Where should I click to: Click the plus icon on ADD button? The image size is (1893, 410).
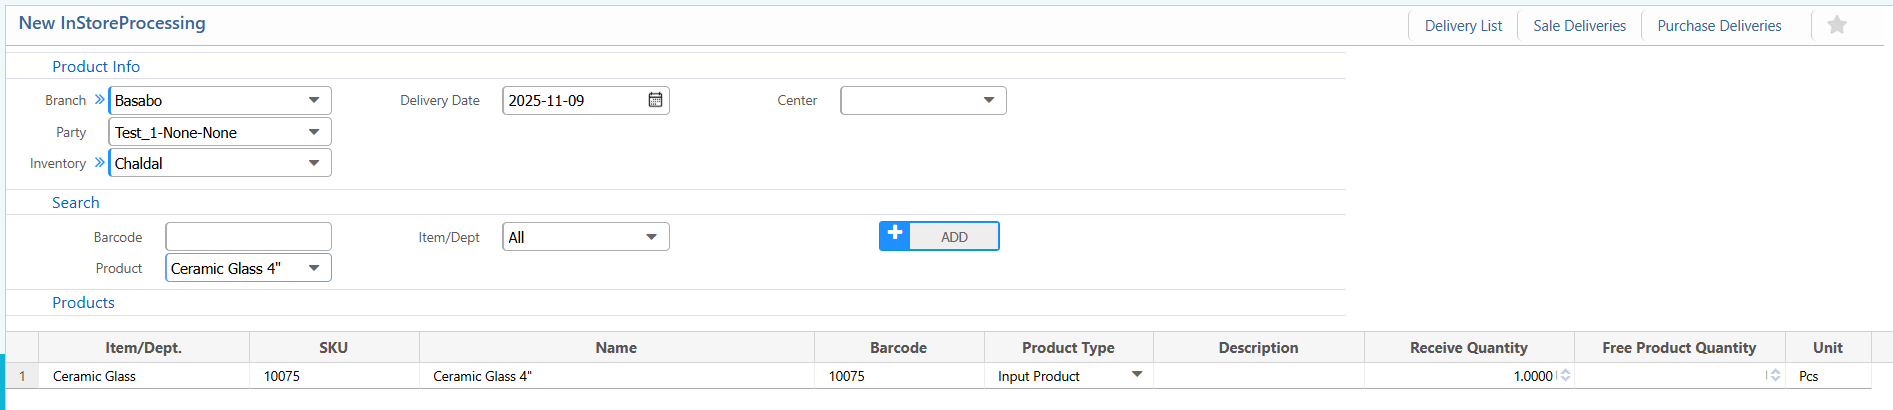pyautogui.click(x=895, y=235)
